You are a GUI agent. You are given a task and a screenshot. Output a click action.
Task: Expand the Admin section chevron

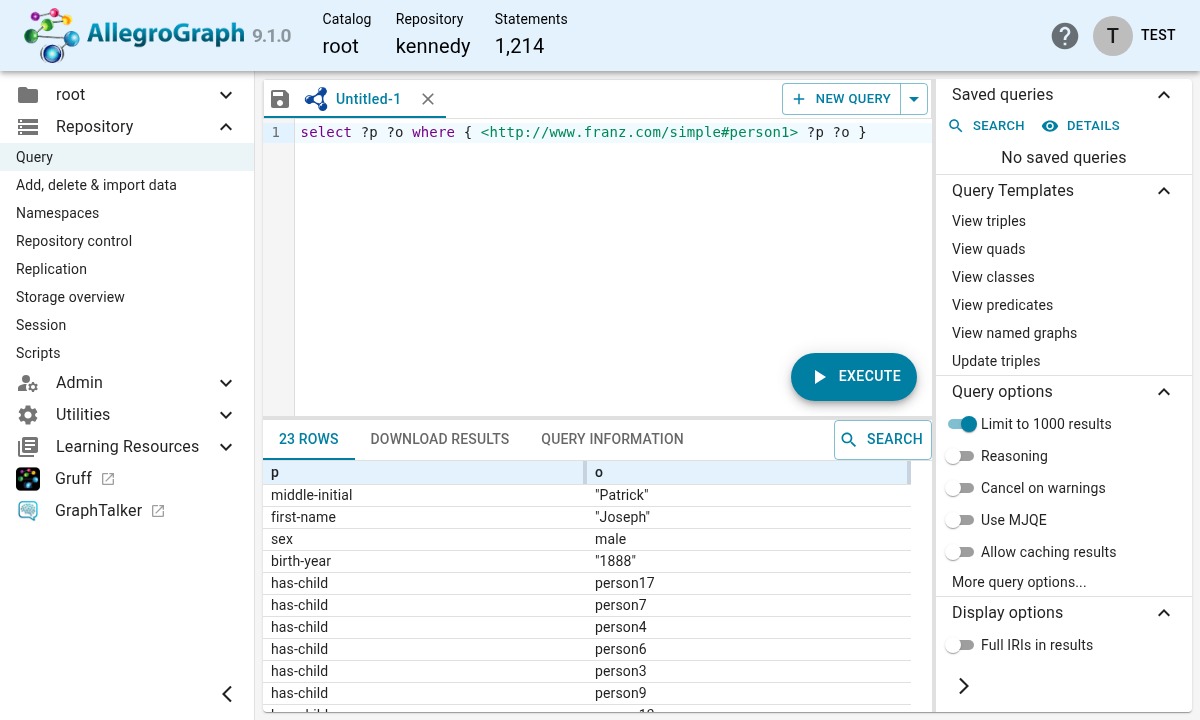[226, 383]
